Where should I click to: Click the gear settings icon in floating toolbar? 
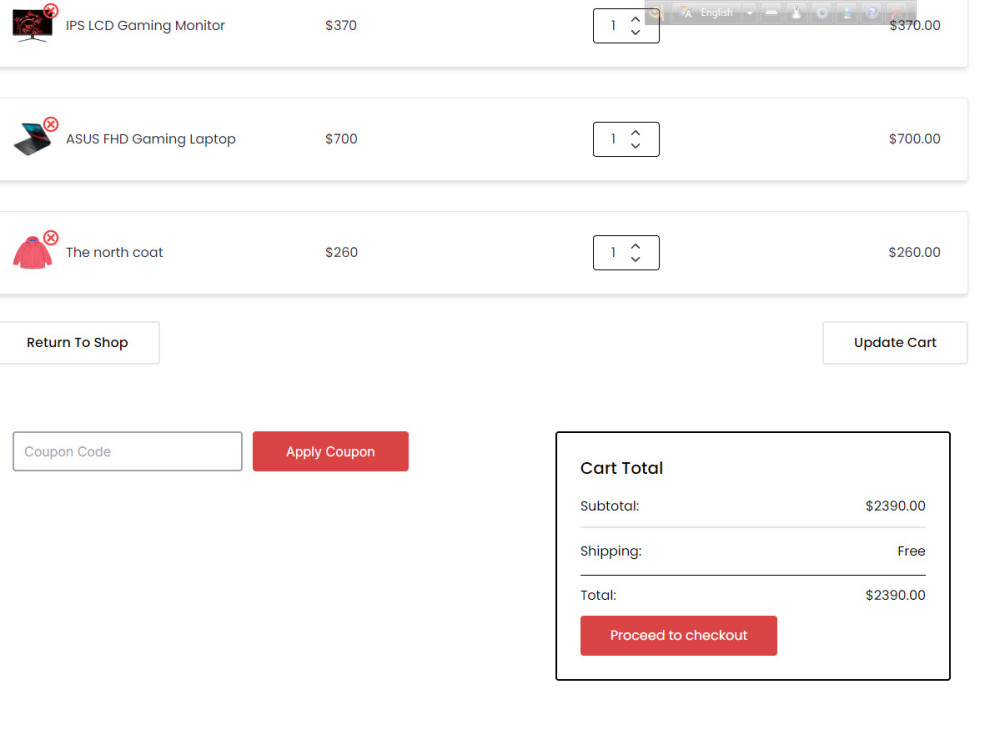(822, 13)
